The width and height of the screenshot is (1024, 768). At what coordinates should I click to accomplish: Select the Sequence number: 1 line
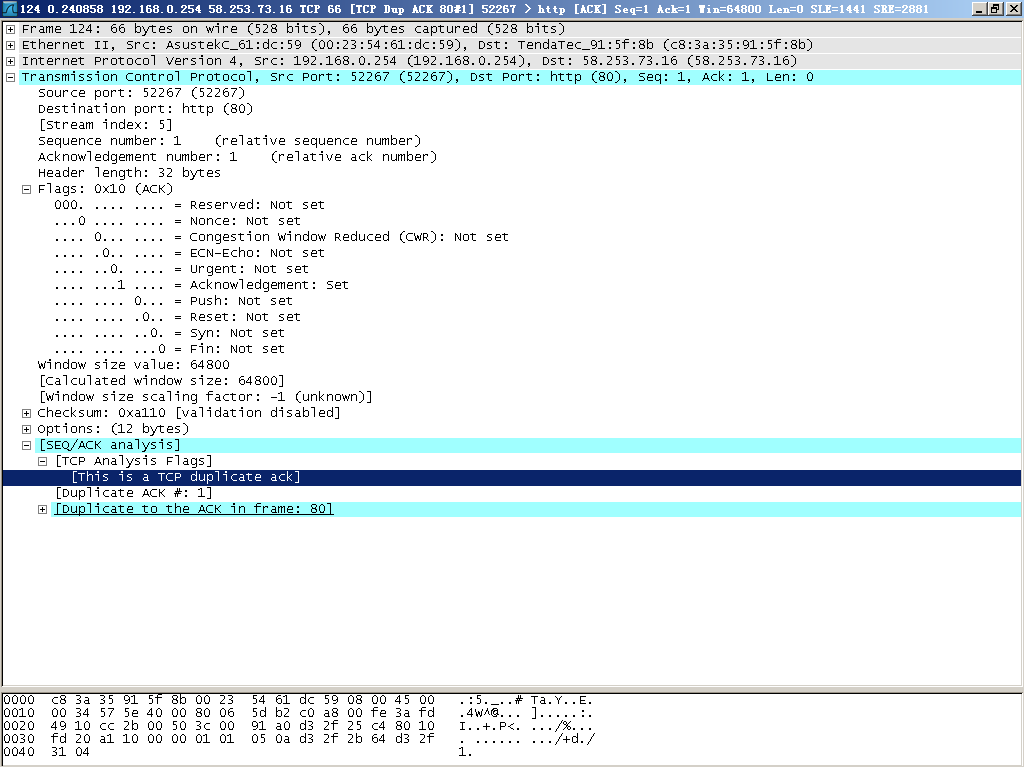click(x=229, y=141)
